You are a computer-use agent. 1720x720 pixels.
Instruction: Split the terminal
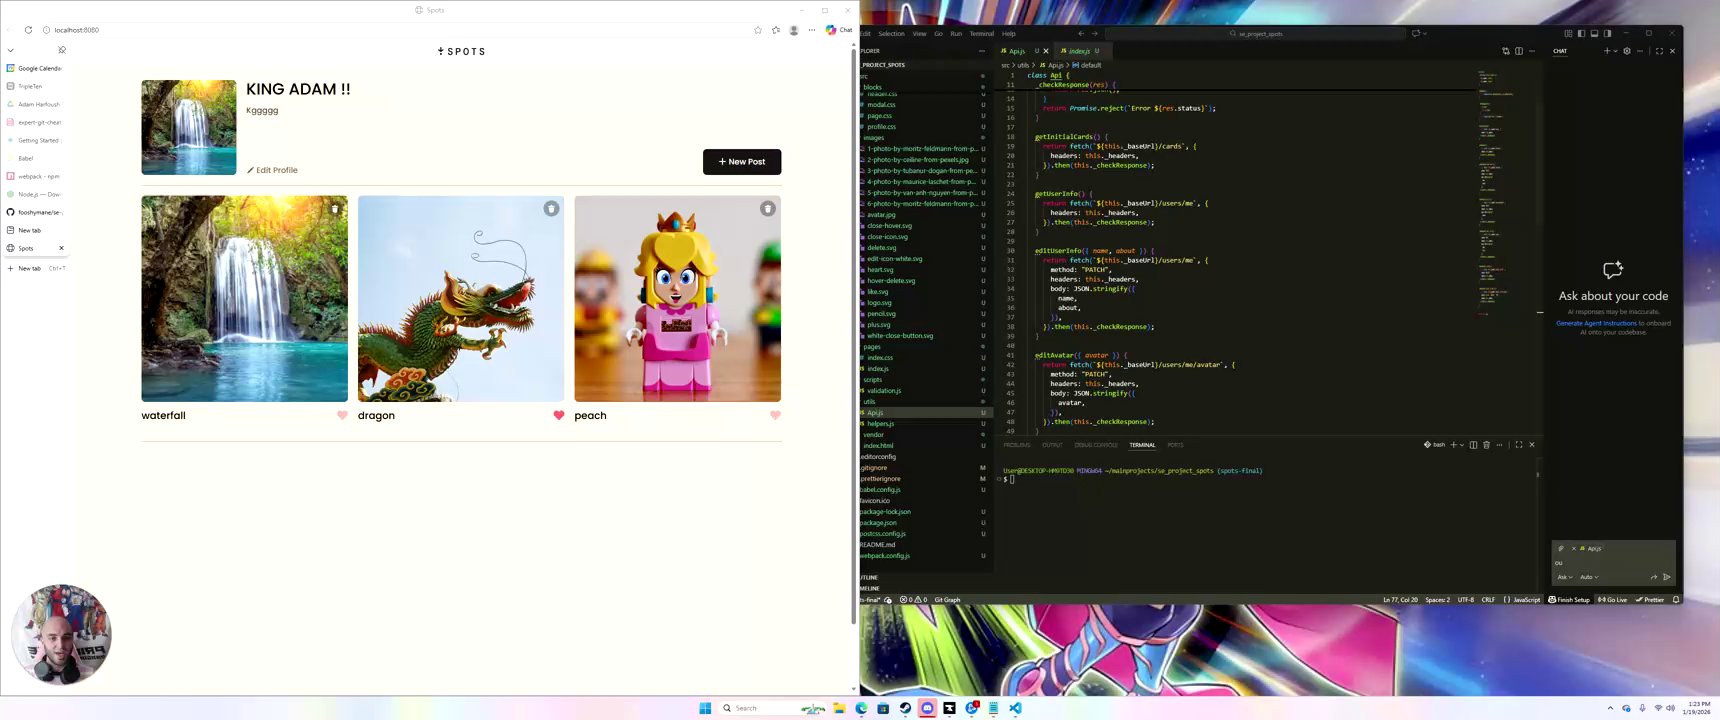tap(1473, 445)
